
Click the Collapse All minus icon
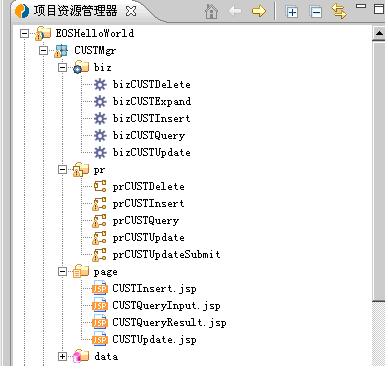click(x=316, y=12)
